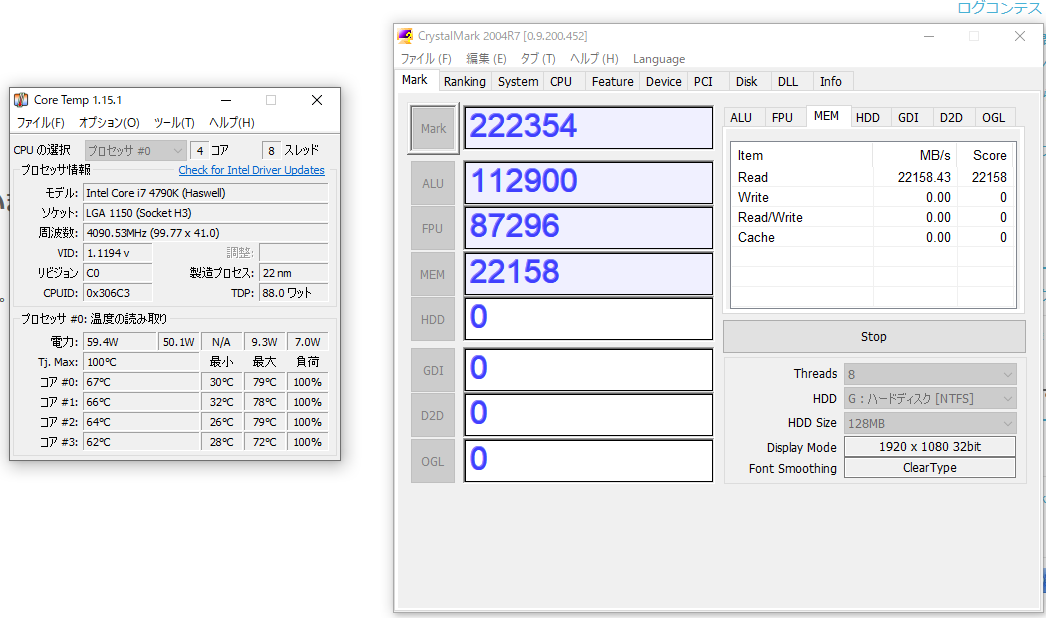Click Check for Intel Driver Updates link
The height and width of the screenshot is (618, 1046).
click(x=251, y=170)
